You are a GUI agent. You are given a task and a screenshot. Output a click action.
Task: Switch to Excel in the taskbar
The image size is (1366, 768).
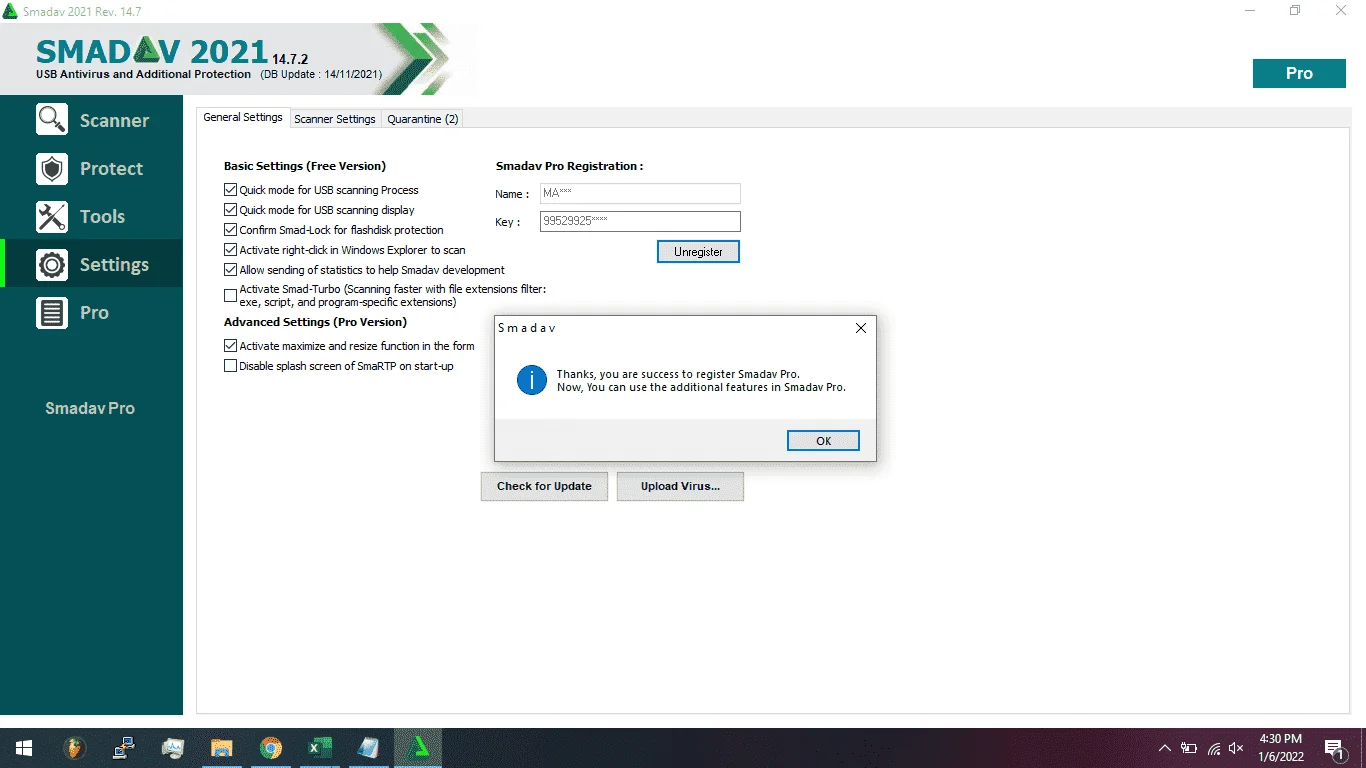(320, 748)
